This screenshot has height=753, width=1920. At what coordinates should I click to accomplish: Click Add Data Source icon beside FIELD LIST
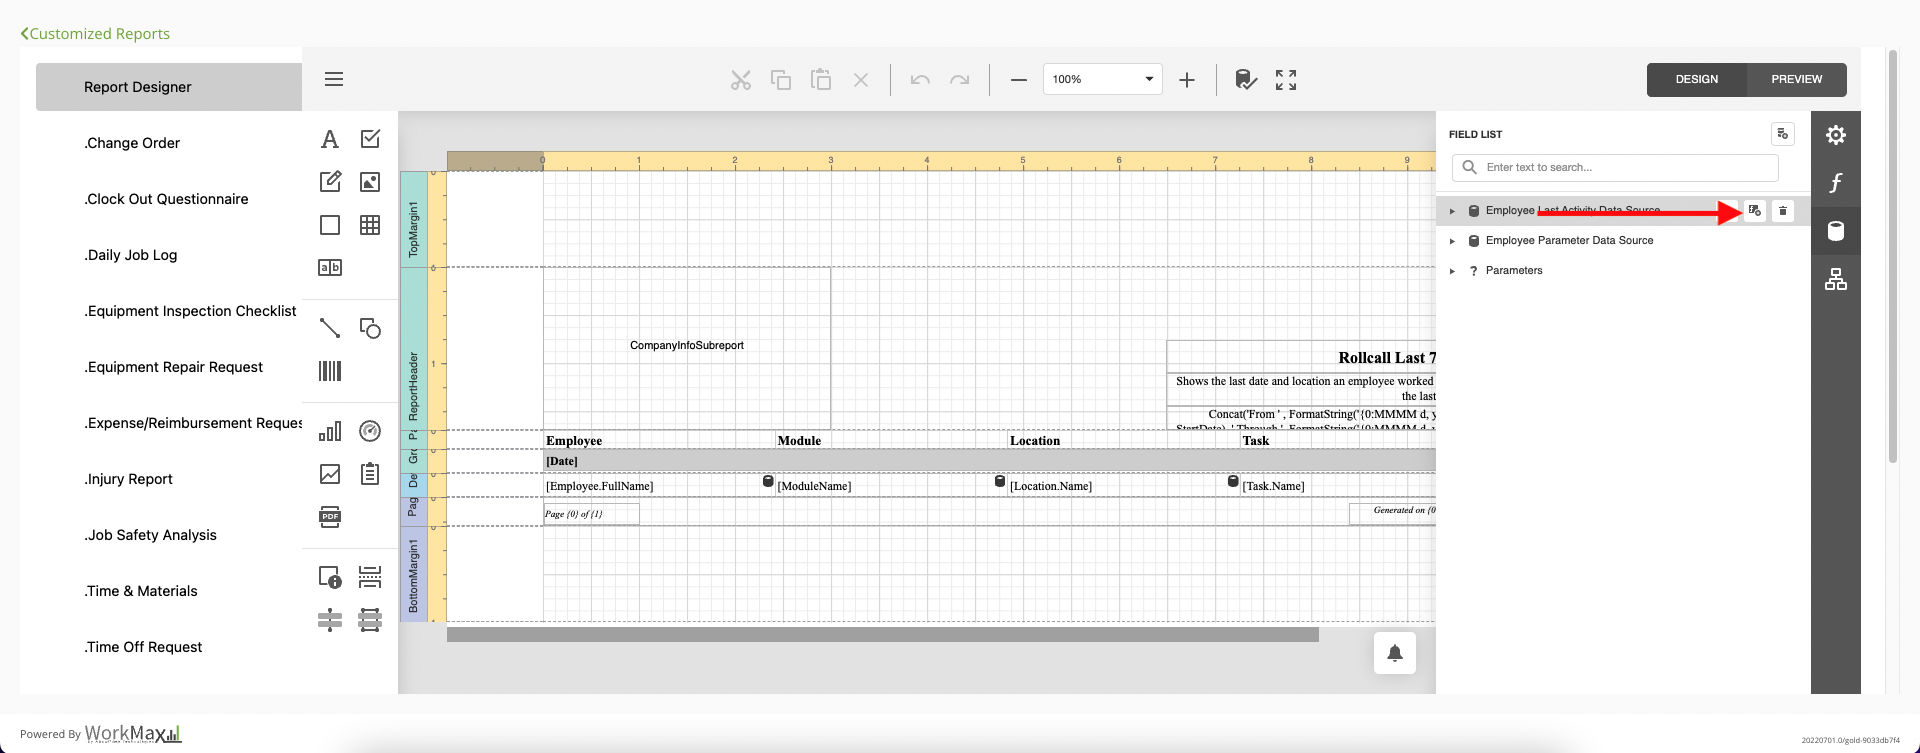(1783, 134)
